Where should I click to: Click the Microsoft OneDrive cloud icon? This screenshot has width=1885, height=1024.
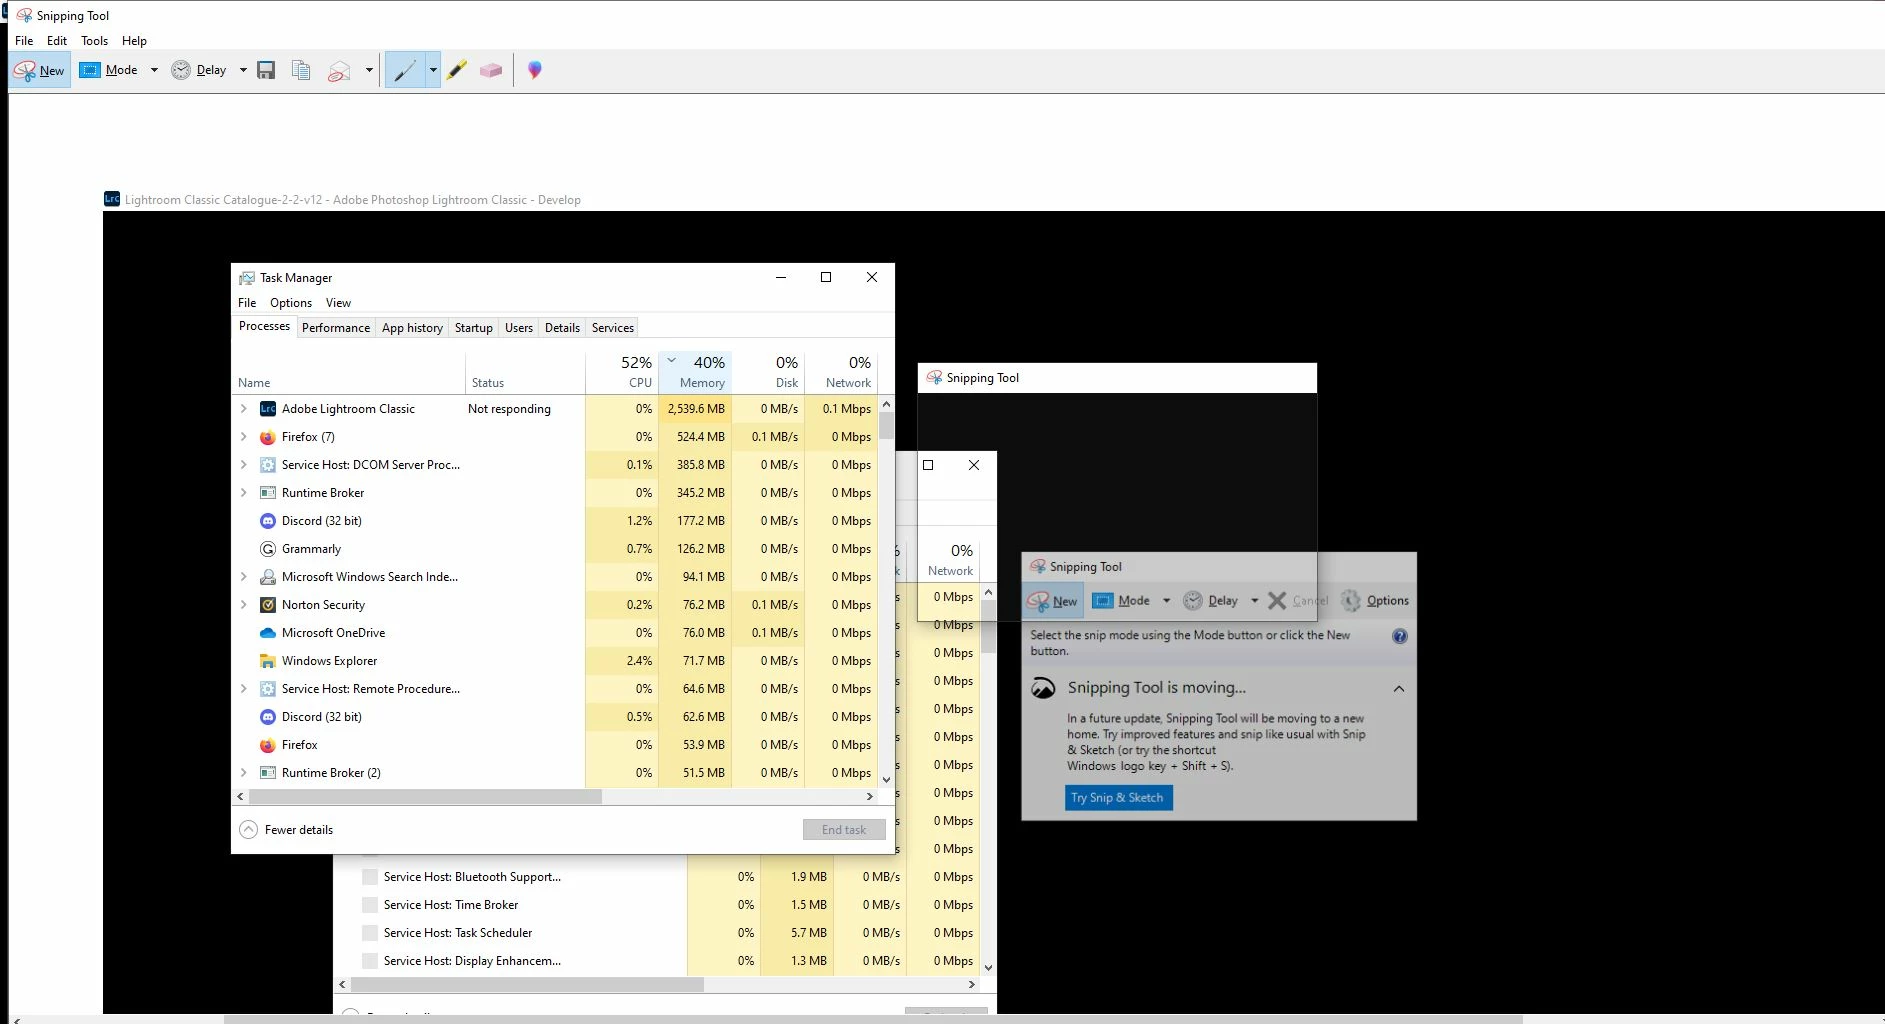coord(268,633)
